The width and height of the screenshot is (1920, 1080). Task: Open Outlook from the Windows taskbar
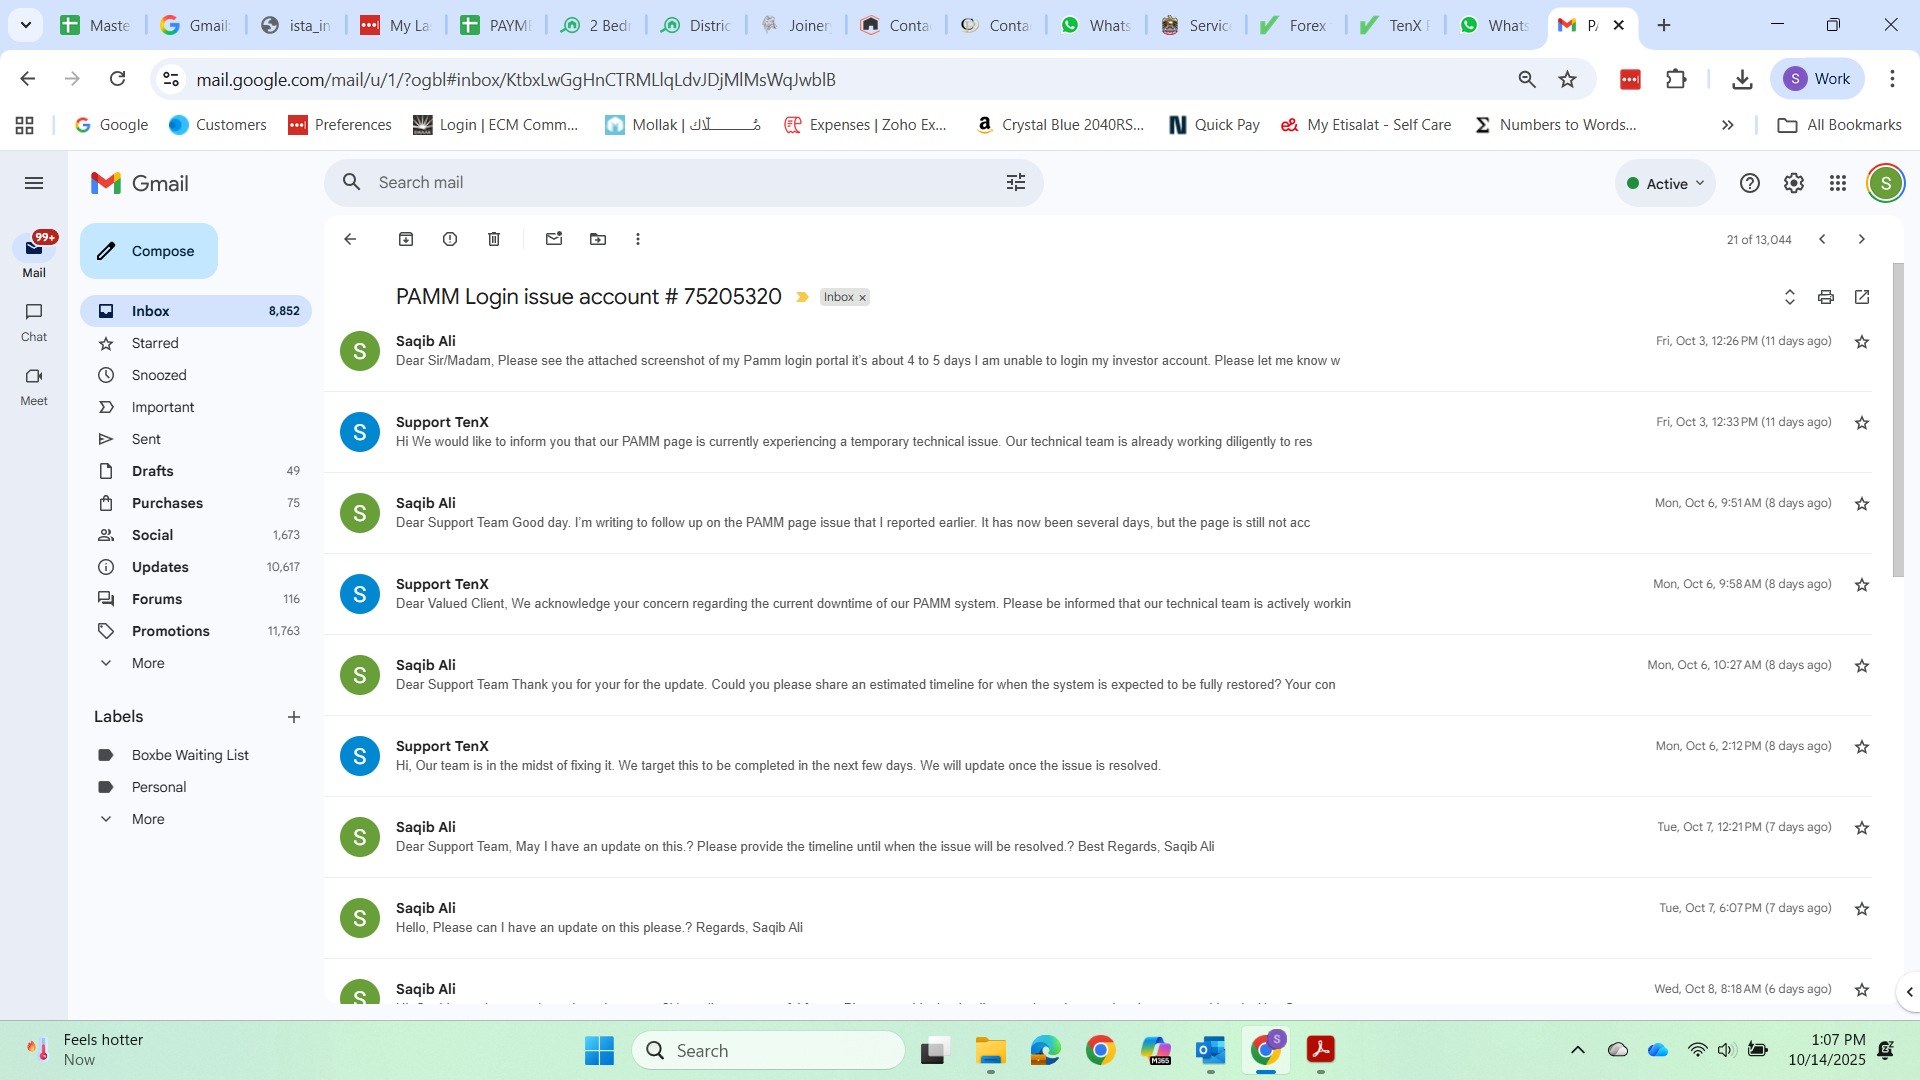[1210, 1051]
